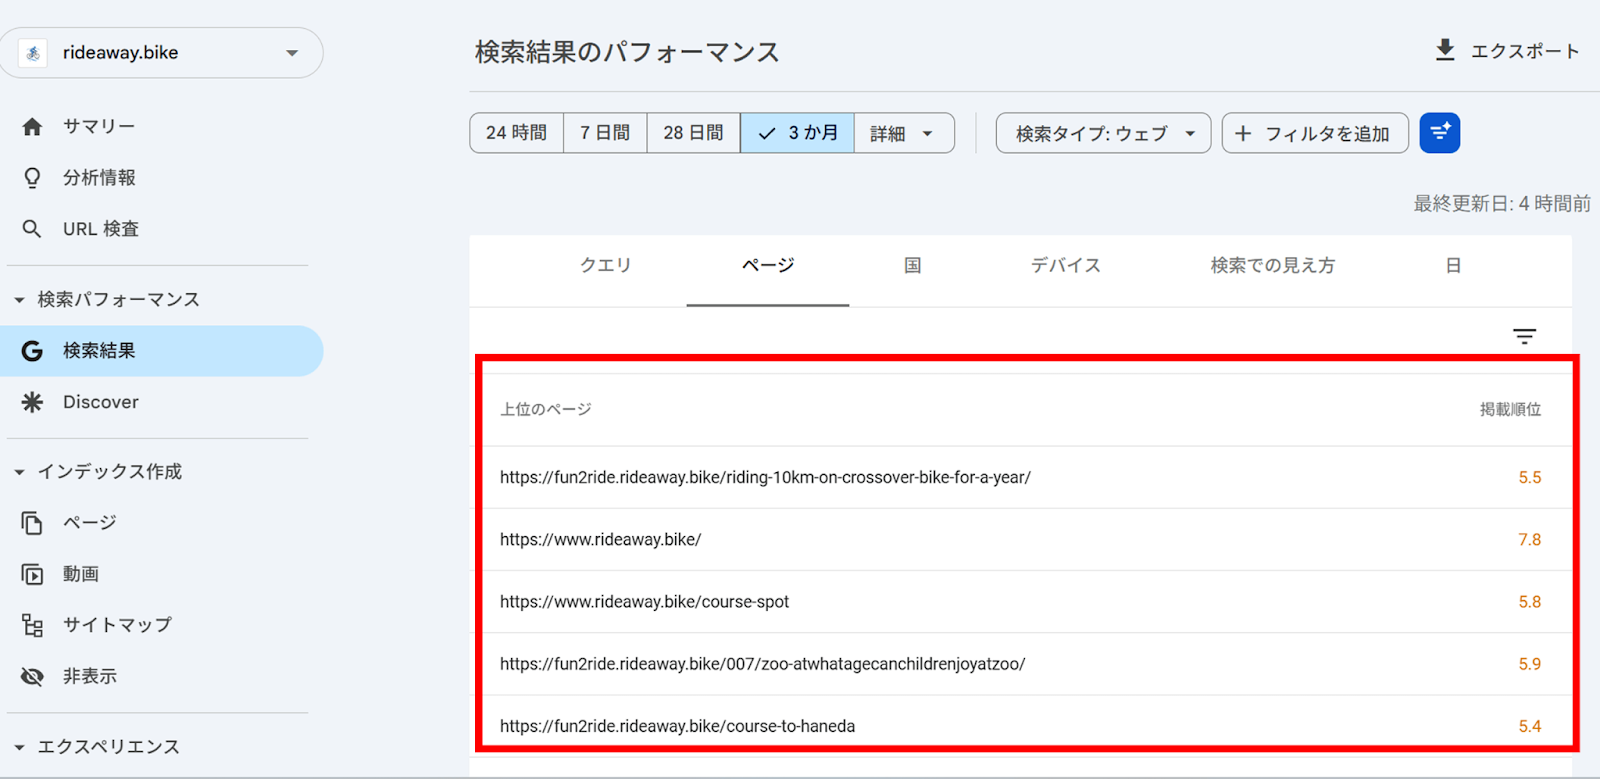Select the 3 か月 date range
This screenshot has width=1600, height=779.
(x=797, y=133)
